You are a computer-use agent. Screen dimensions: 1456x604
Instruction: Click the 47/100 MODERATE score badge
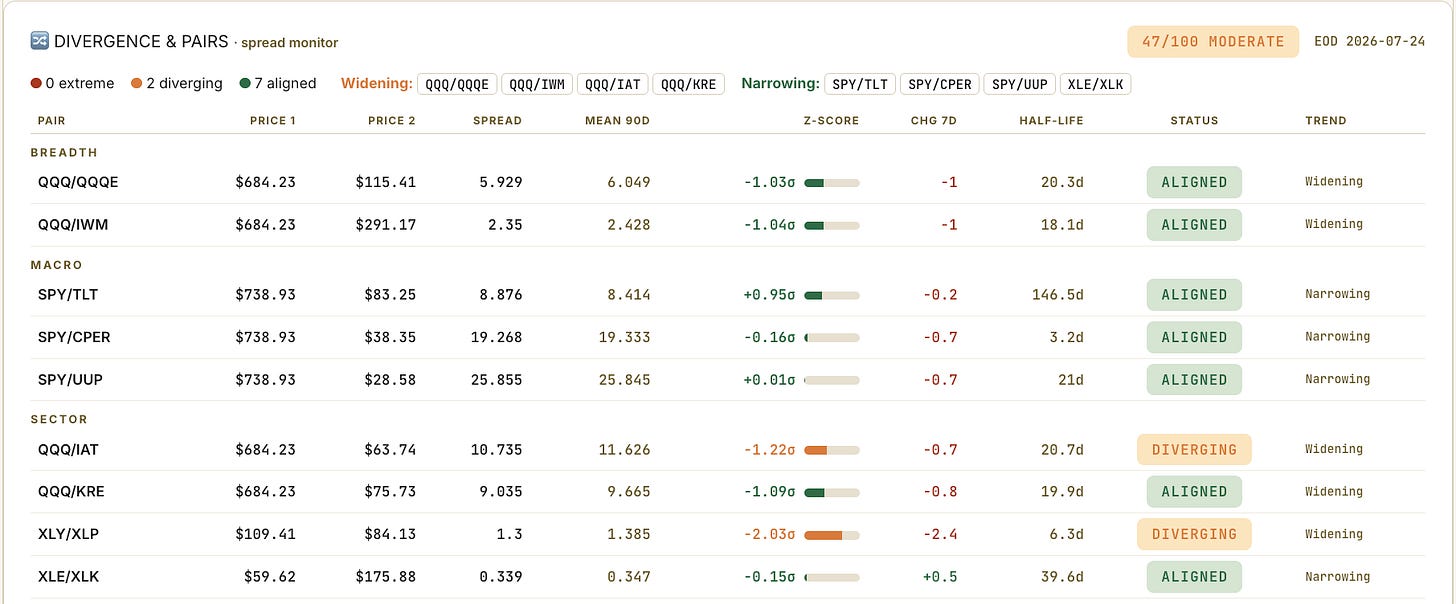coord(1213,42)
